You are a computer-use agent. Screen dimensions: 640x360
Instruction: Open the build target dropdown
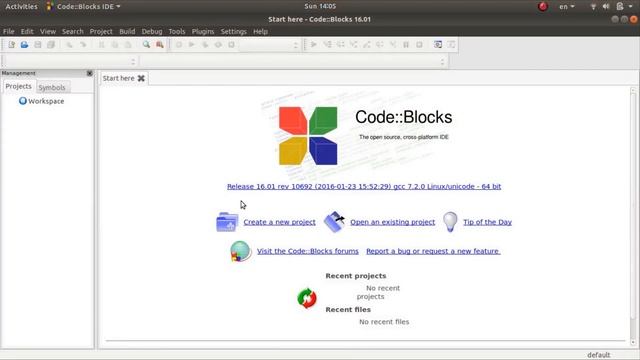coord(269,45)
